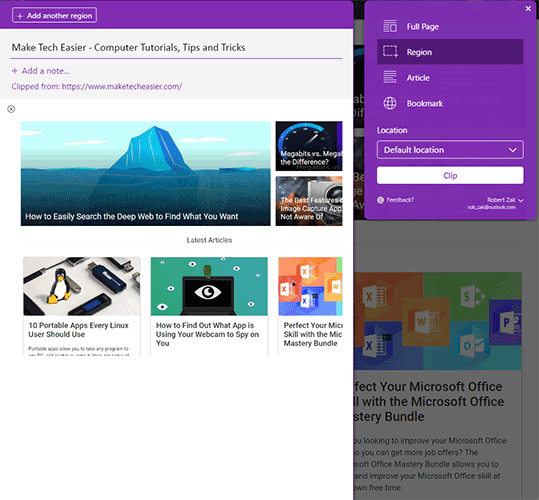The width and height of the screenshot is (539, 500).
Task: Click the Deep Web iceberg image
Action: click(145, 173)
